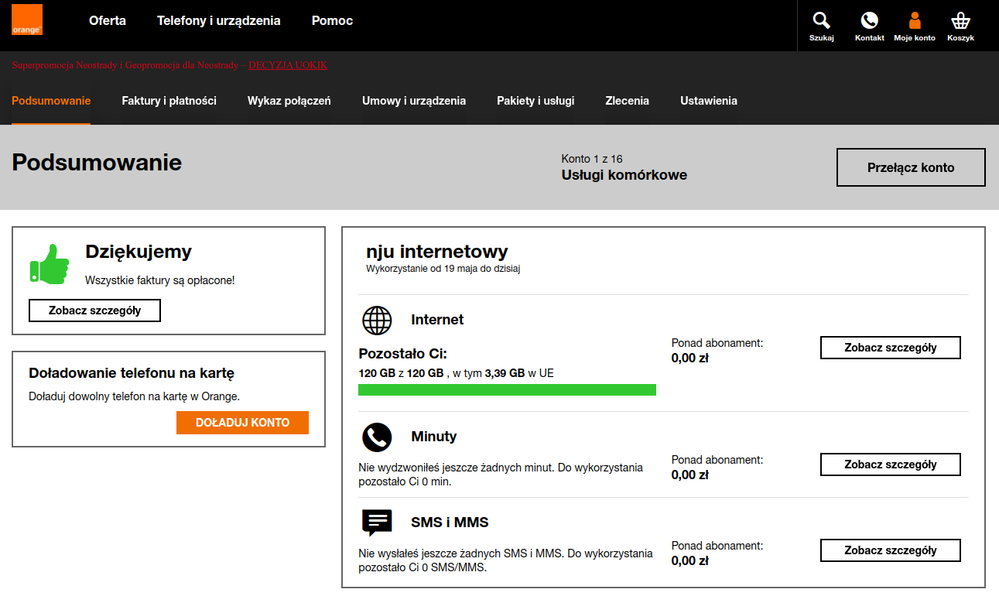Click Zobacz szczegóły in Internet row
The height and width of the screenshot is (597, 999).
click(890, 348)
